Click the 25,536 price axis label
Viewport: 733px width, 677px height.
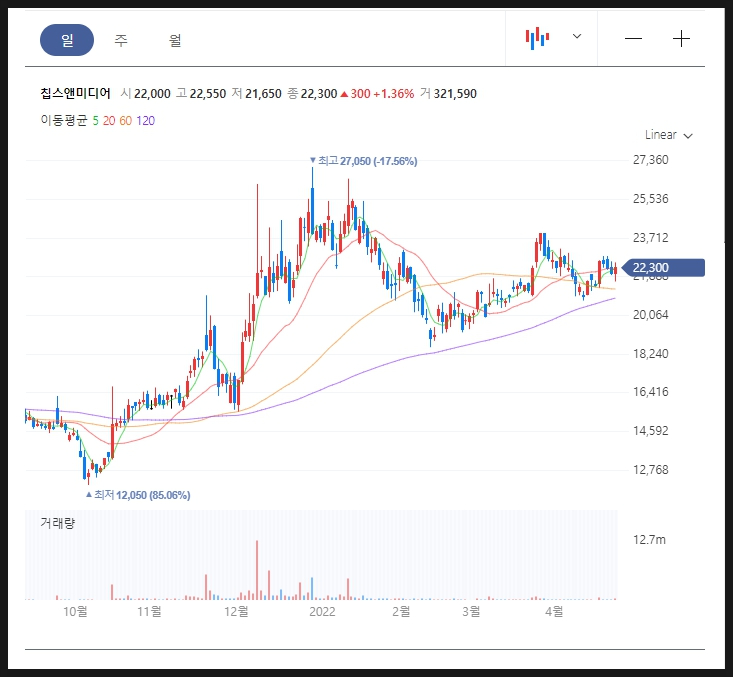[650, 199]
